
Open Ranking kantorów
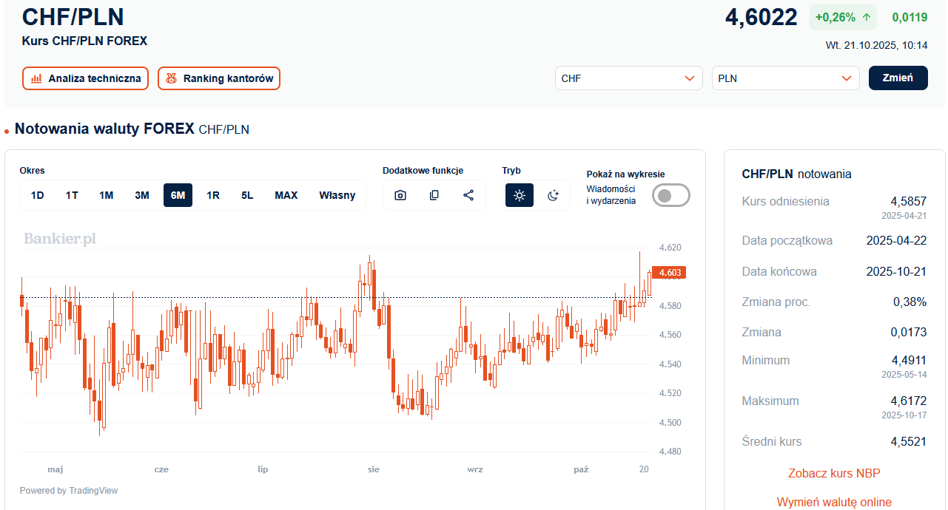[x=218, y=78]
